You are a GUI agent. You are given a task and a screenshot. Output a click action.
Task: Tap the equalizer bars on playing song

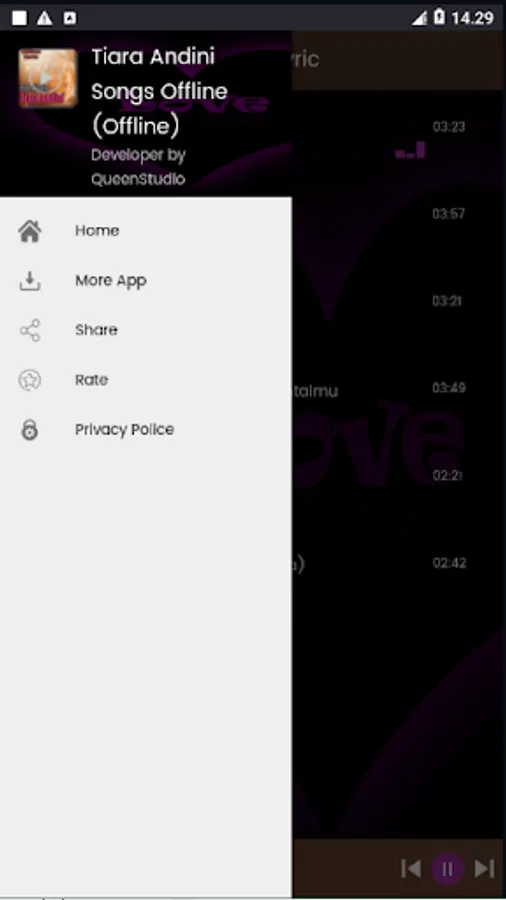411,150
